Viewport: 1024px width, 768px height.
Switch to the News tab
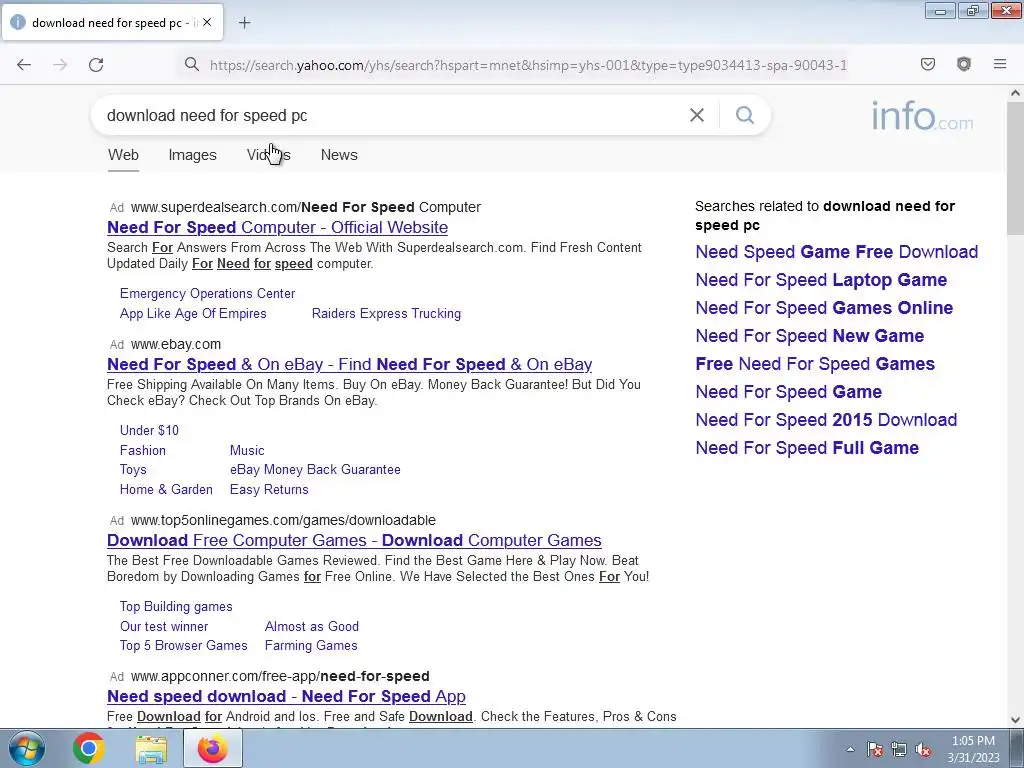coord(339,155)
